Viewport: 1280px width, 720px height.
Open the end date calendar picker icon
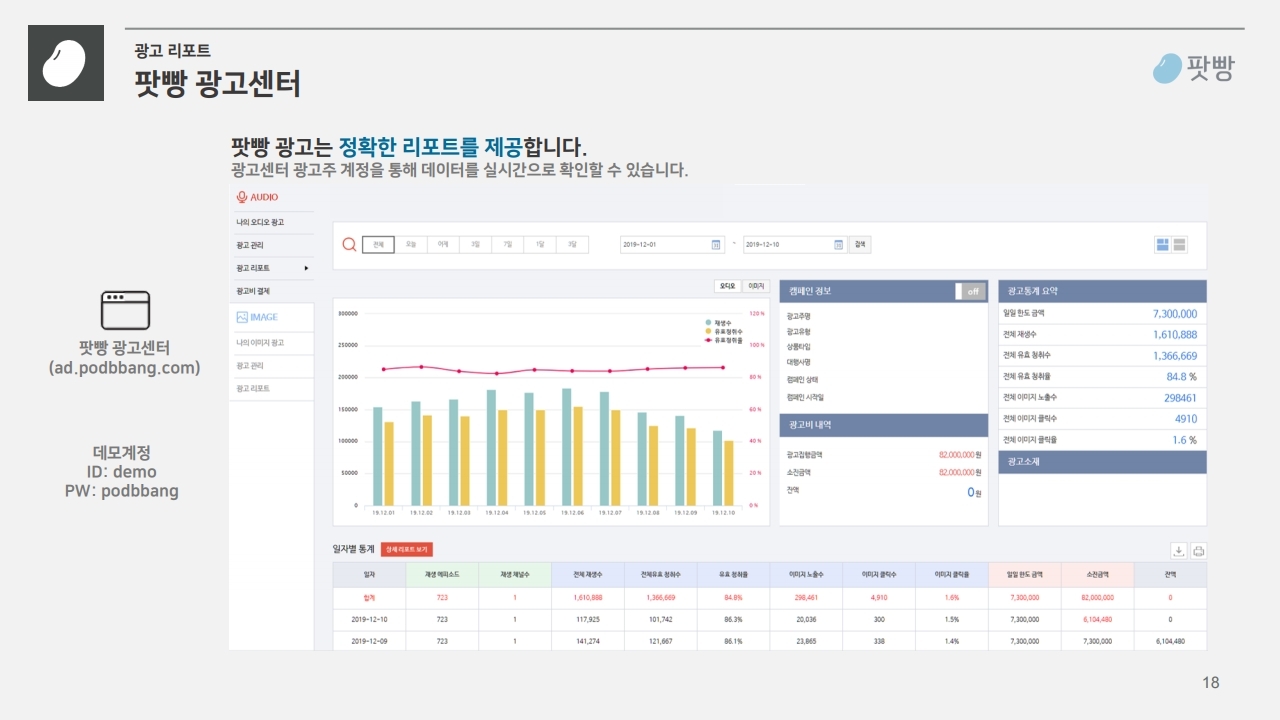tap(839, 244)
